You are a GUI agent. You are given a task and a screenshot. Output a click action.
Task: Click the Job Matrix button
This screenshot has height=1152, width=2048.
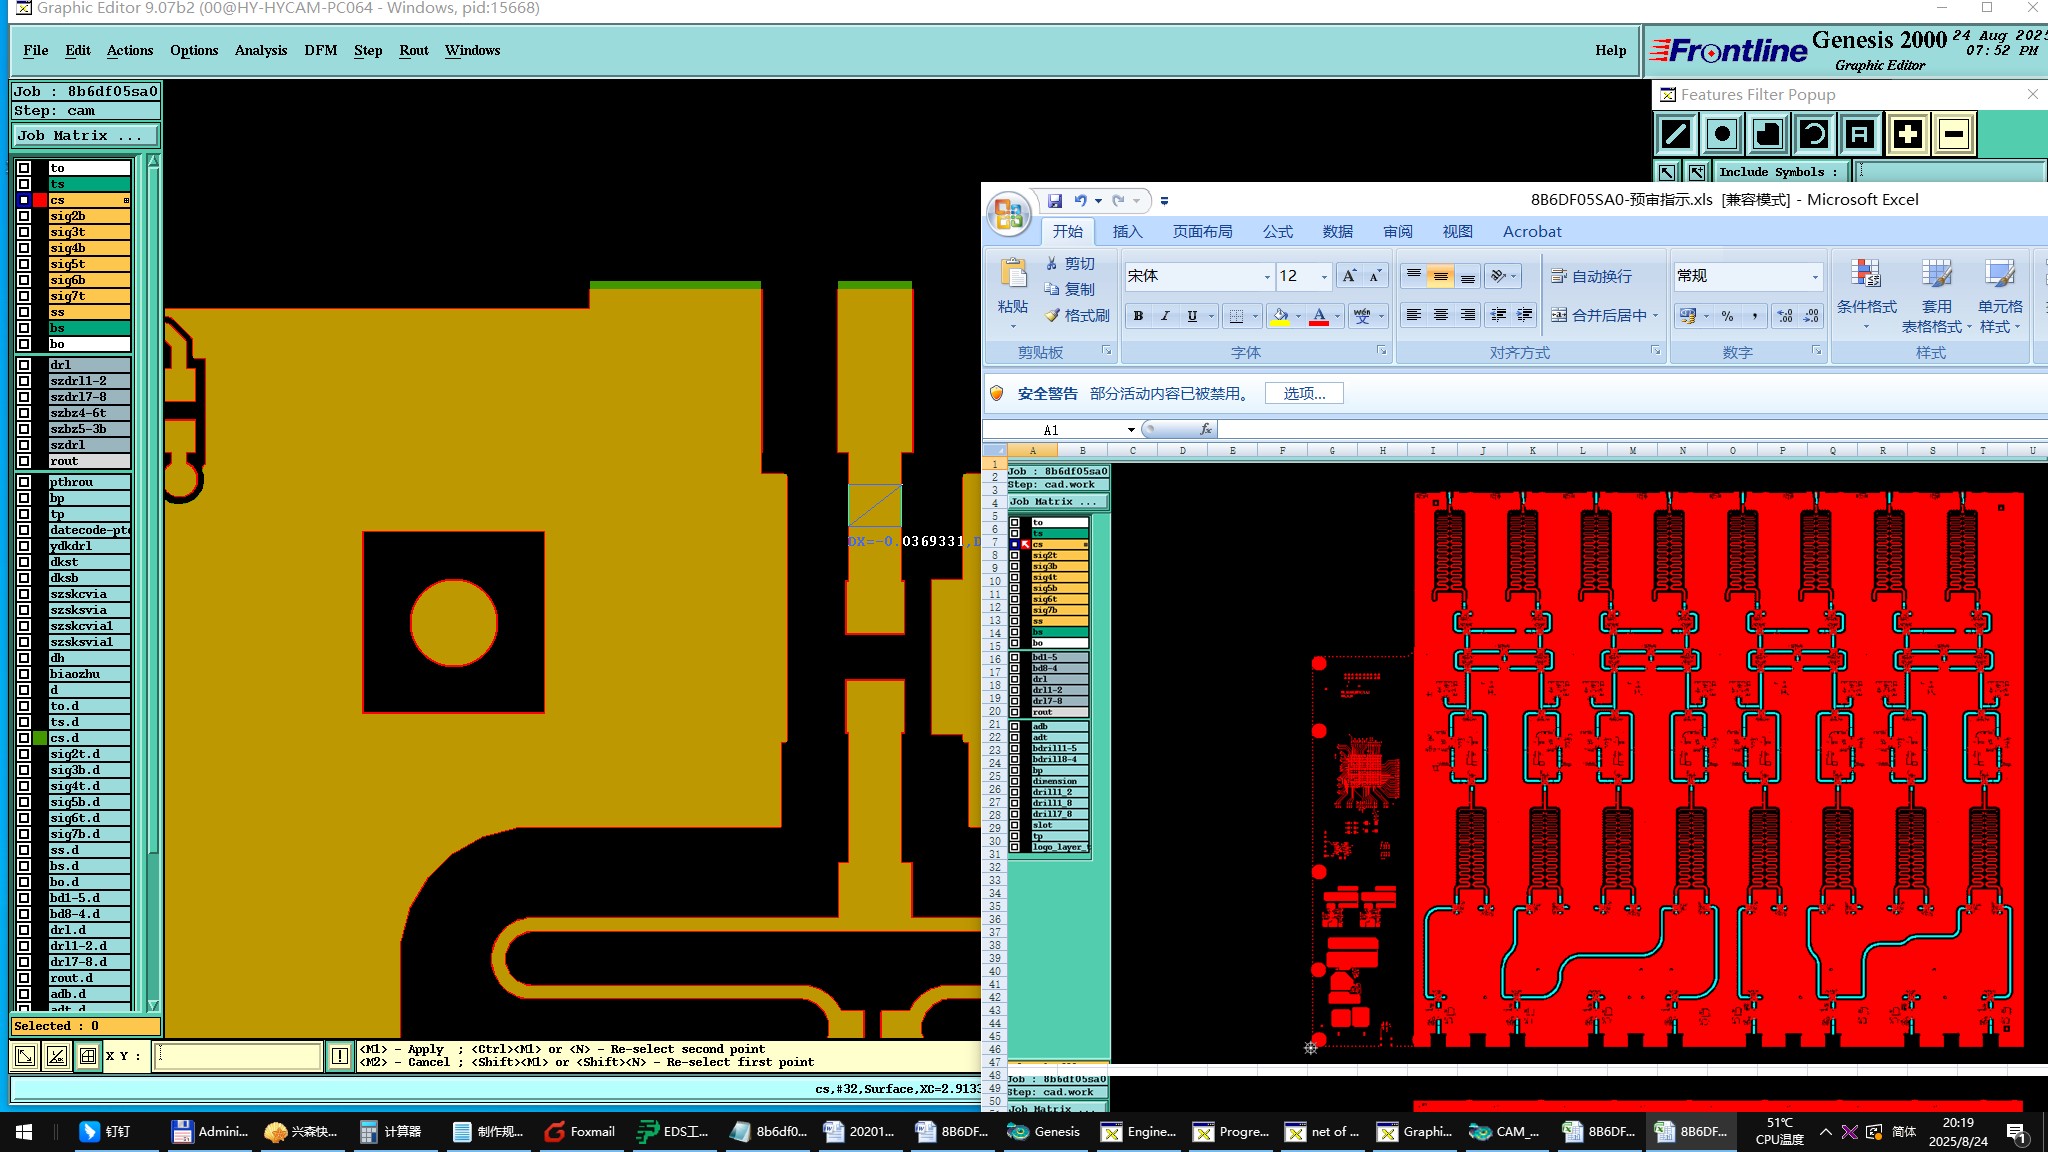(85, 136)
